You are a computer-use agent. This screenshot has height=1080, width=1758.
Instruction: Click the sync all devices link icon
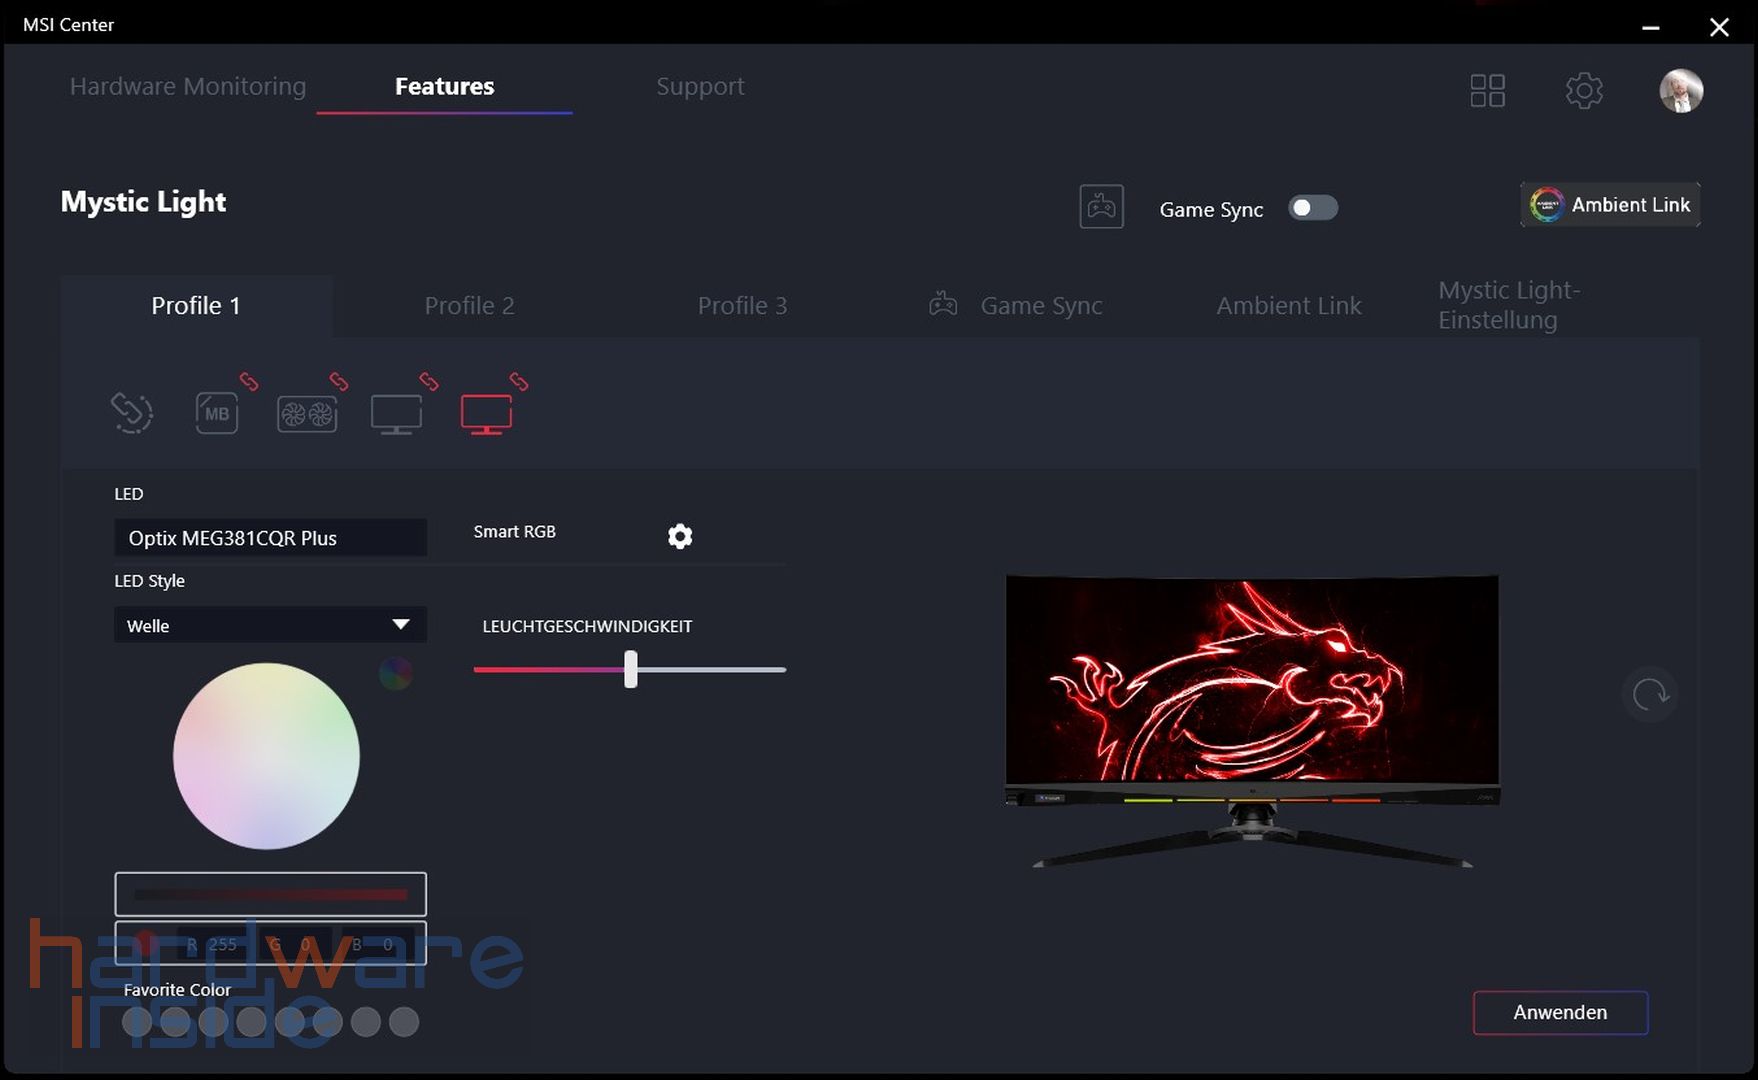(131, 411)
